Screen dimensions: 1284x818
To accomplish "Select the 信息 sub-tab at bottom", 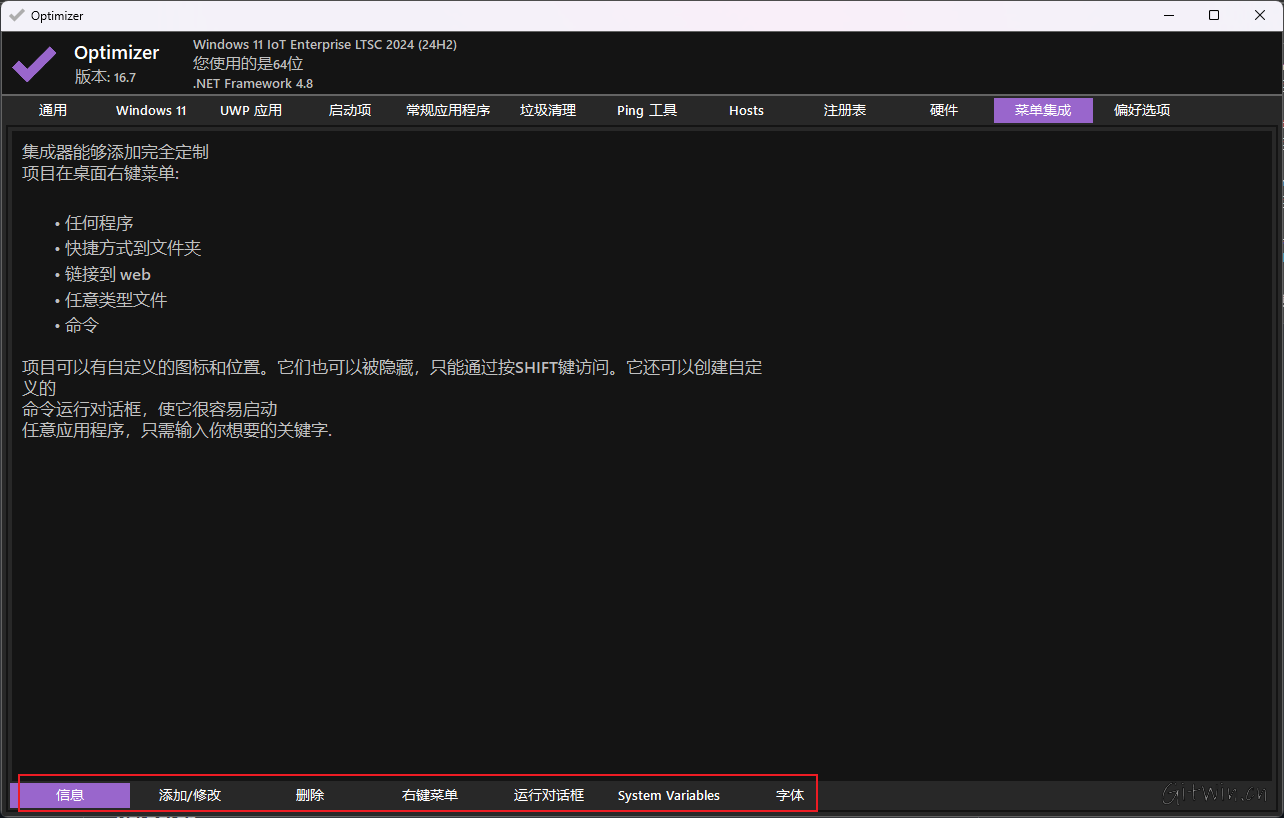I will pyautogui.click(x=70, y=795).
